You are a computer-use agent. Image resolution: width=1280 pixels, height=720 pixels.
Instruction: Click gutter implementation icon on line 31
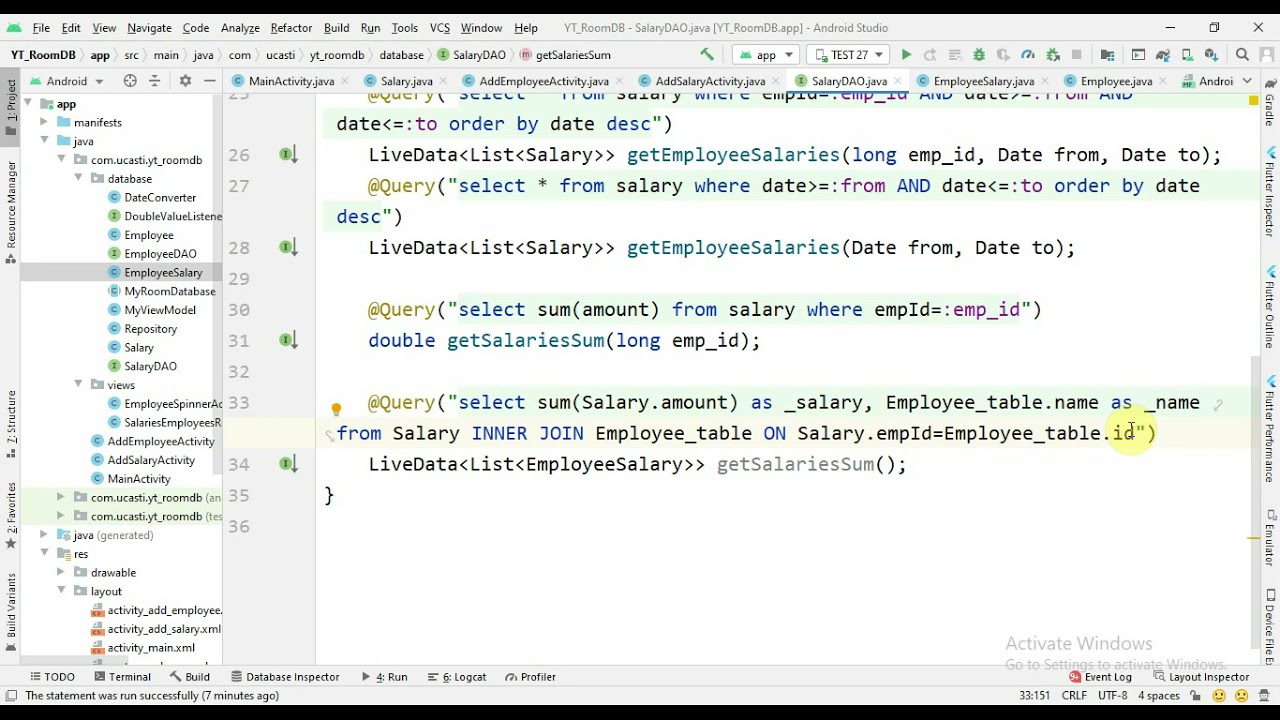click(288, 340)
